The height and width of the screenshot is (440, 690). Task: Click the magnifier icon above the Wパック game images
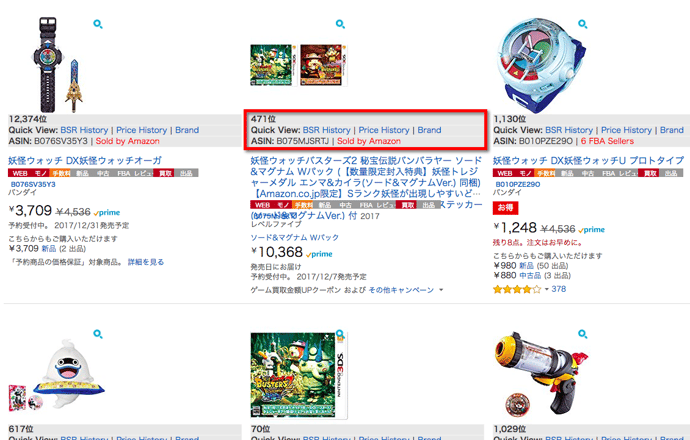tap(340, 24)
